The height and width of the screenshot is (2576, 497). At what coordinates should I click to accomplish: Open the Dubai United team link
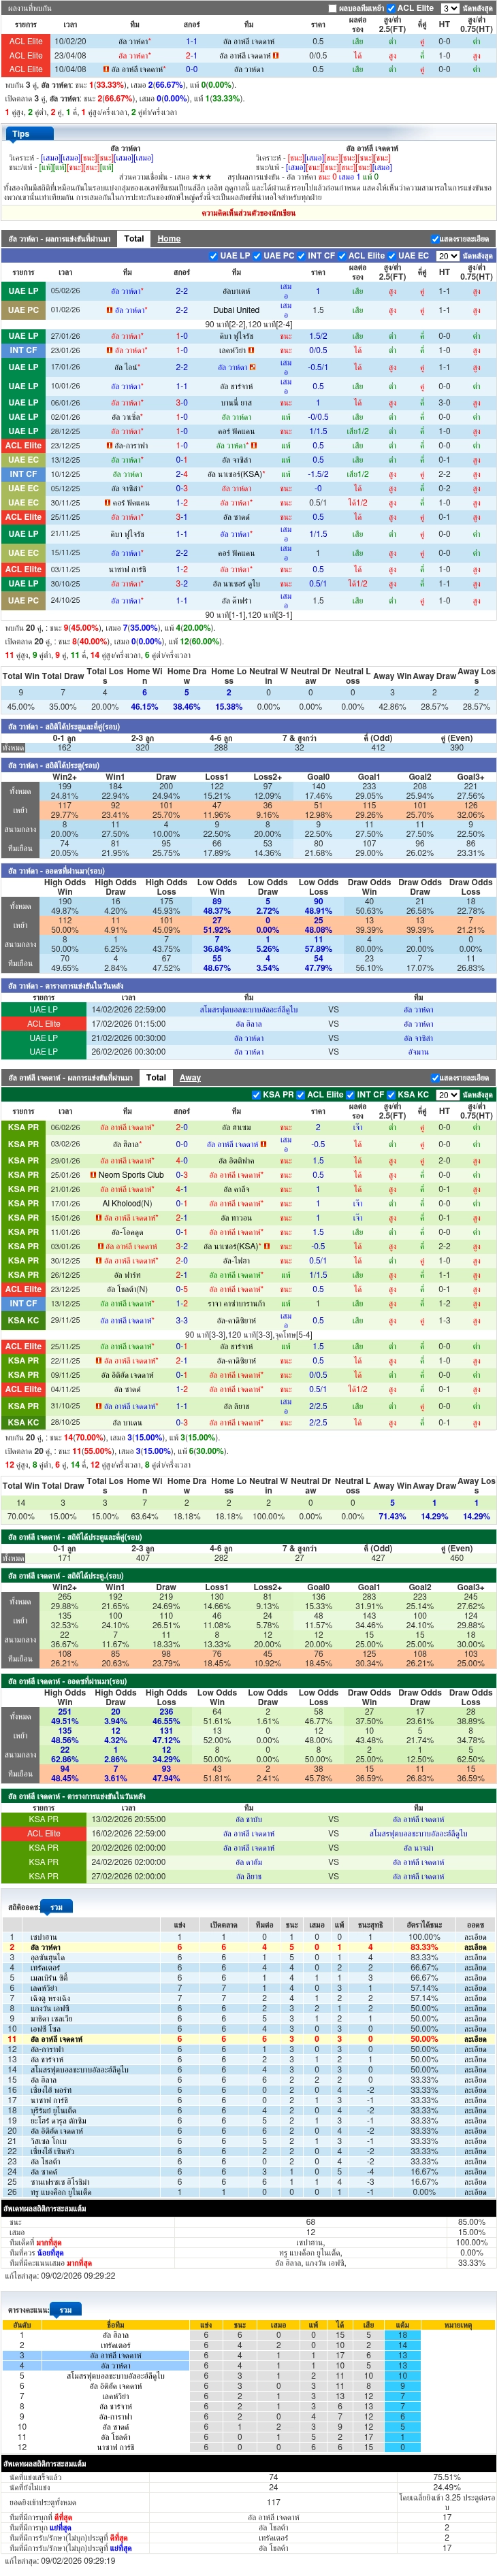236,310
